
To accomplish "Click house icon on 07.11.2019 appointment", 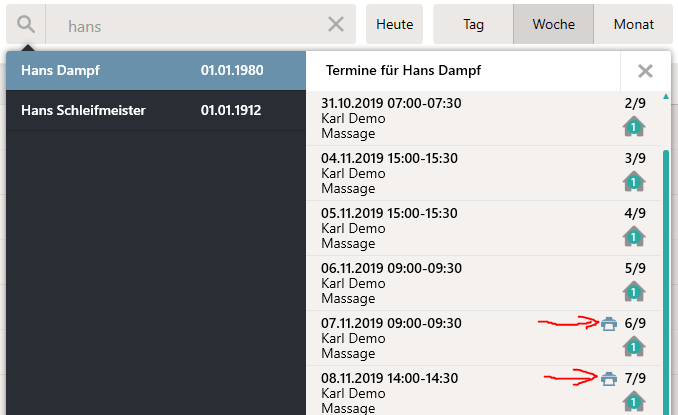I will pos(634,346).
